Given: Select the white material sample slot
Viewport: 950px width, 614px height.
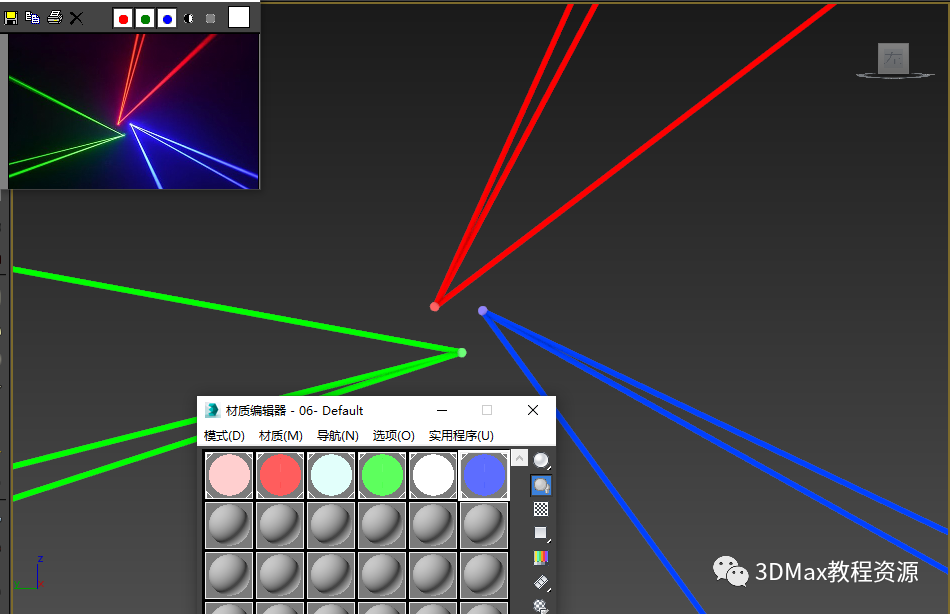Looking at the screenshot, I should pyautogui.click(x=433, y=475).
